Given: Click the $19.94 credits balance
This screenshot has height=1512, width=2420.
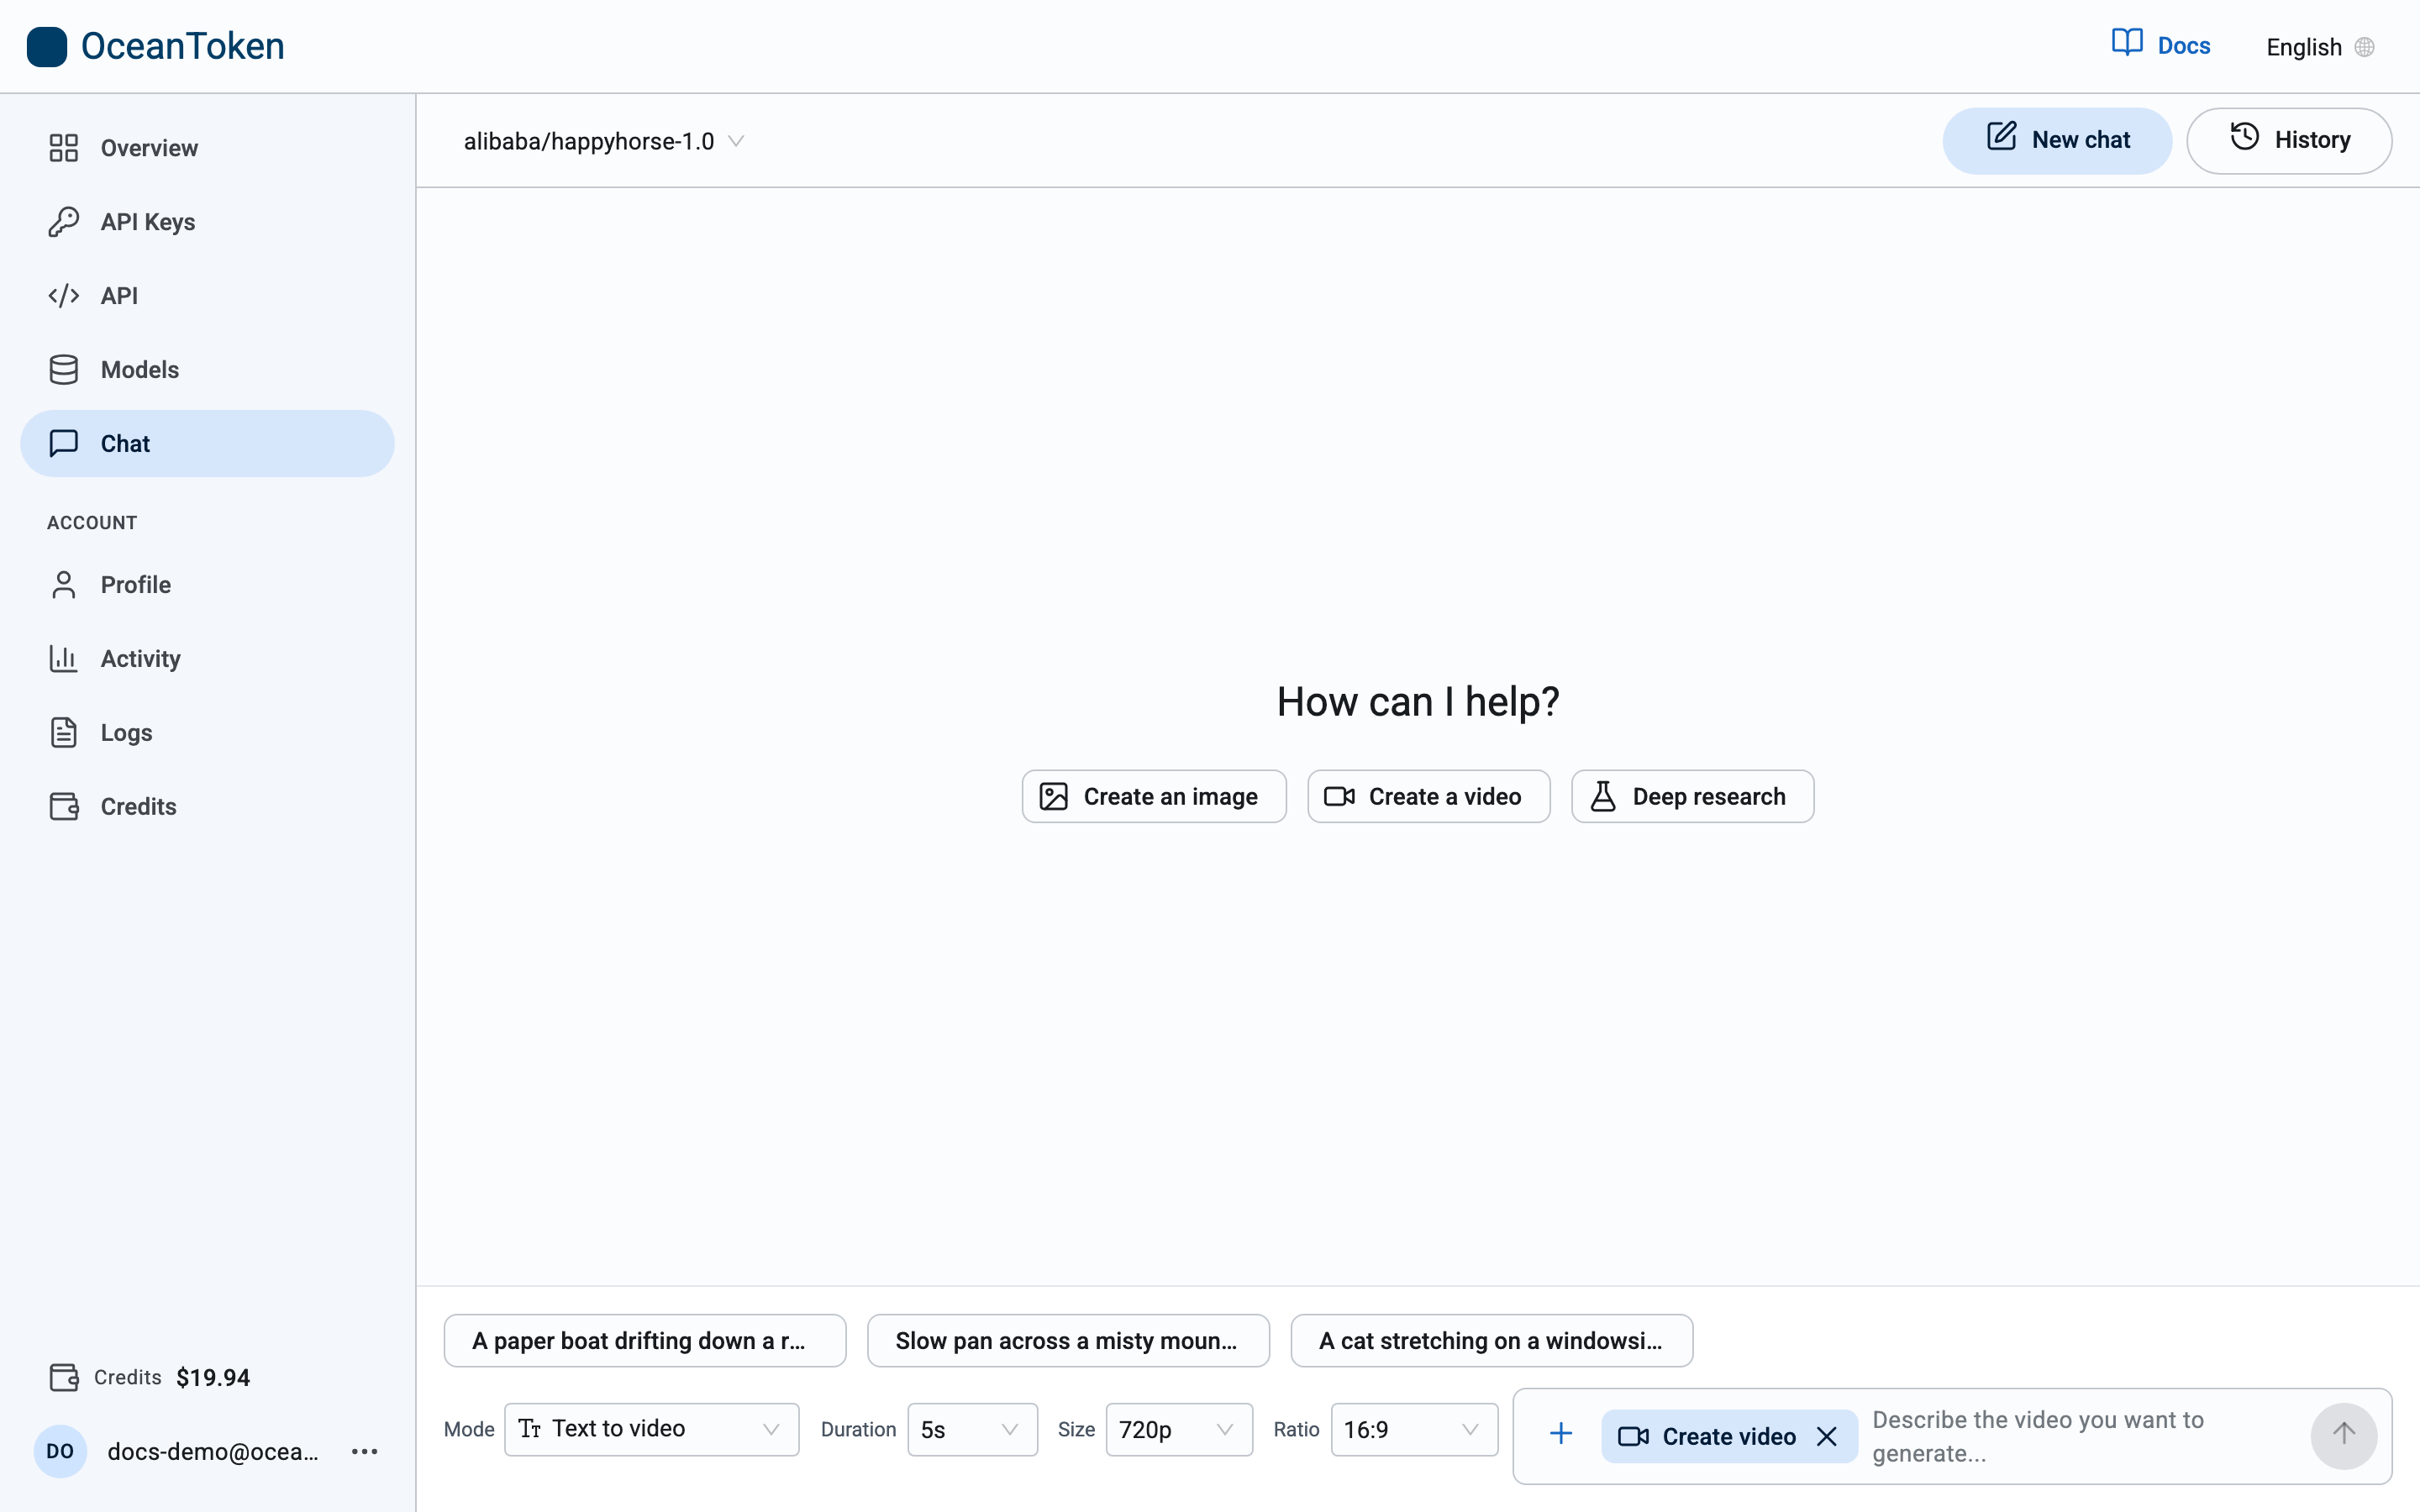Looking at the screenshot, I should click(213, 1378).
